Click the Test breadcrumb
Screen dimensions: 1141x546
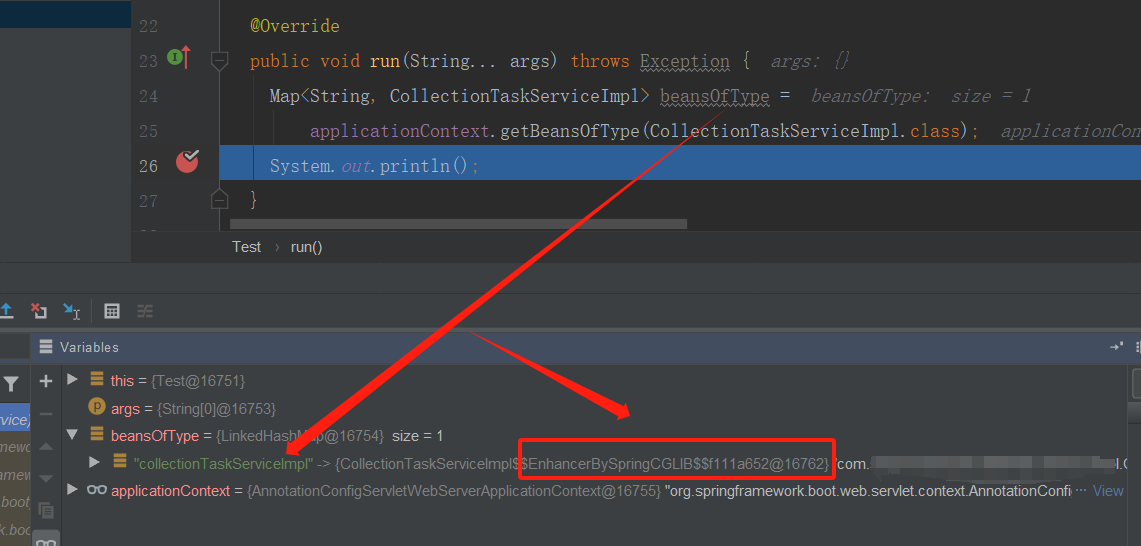point(246,247)
